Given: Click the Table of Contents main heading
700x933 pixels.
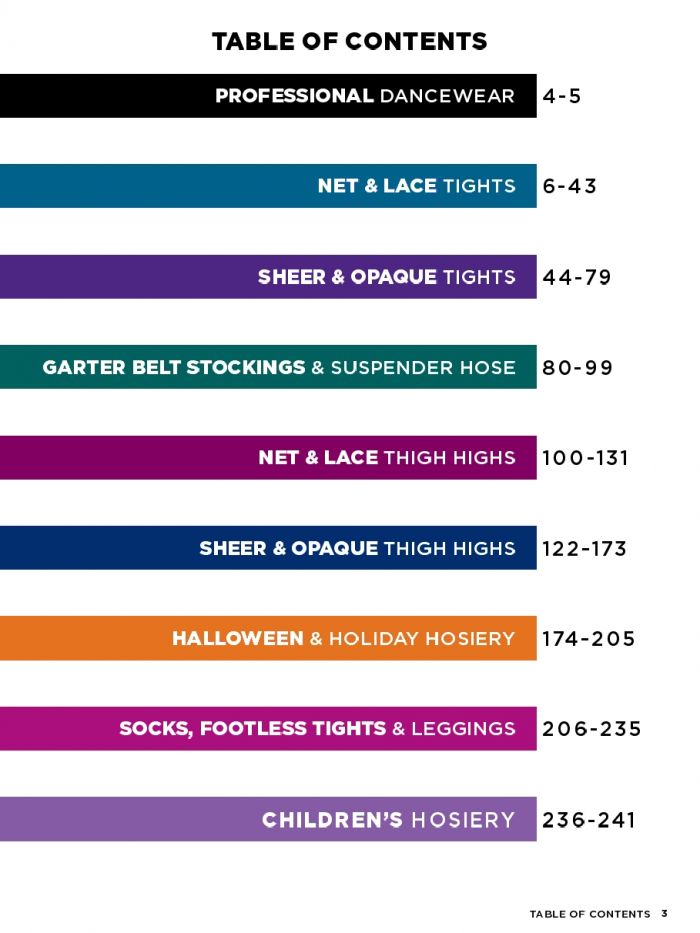Looking at the screenshot, I should click(350, 41).
